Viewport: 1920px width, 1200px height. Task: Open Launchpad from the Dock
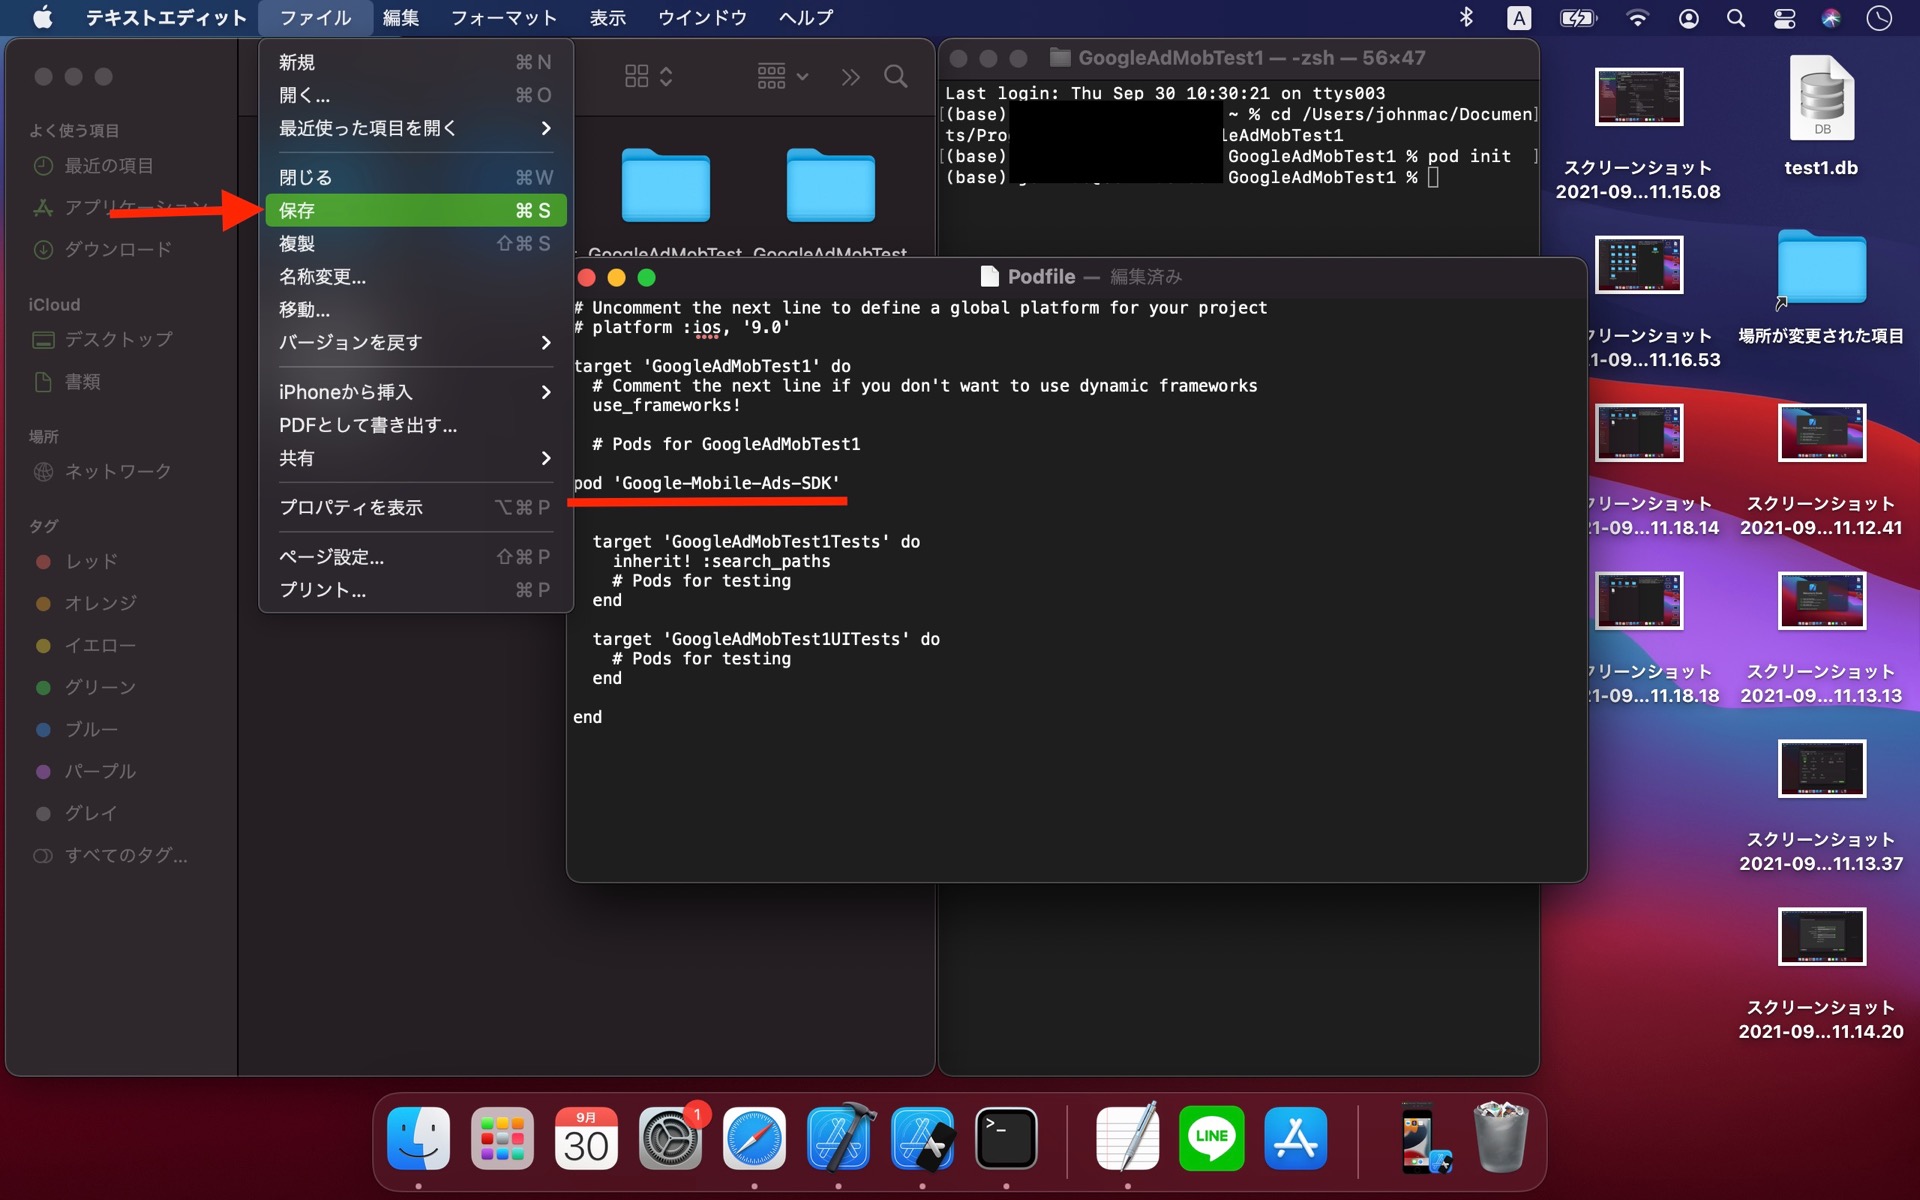(502, 1138)
